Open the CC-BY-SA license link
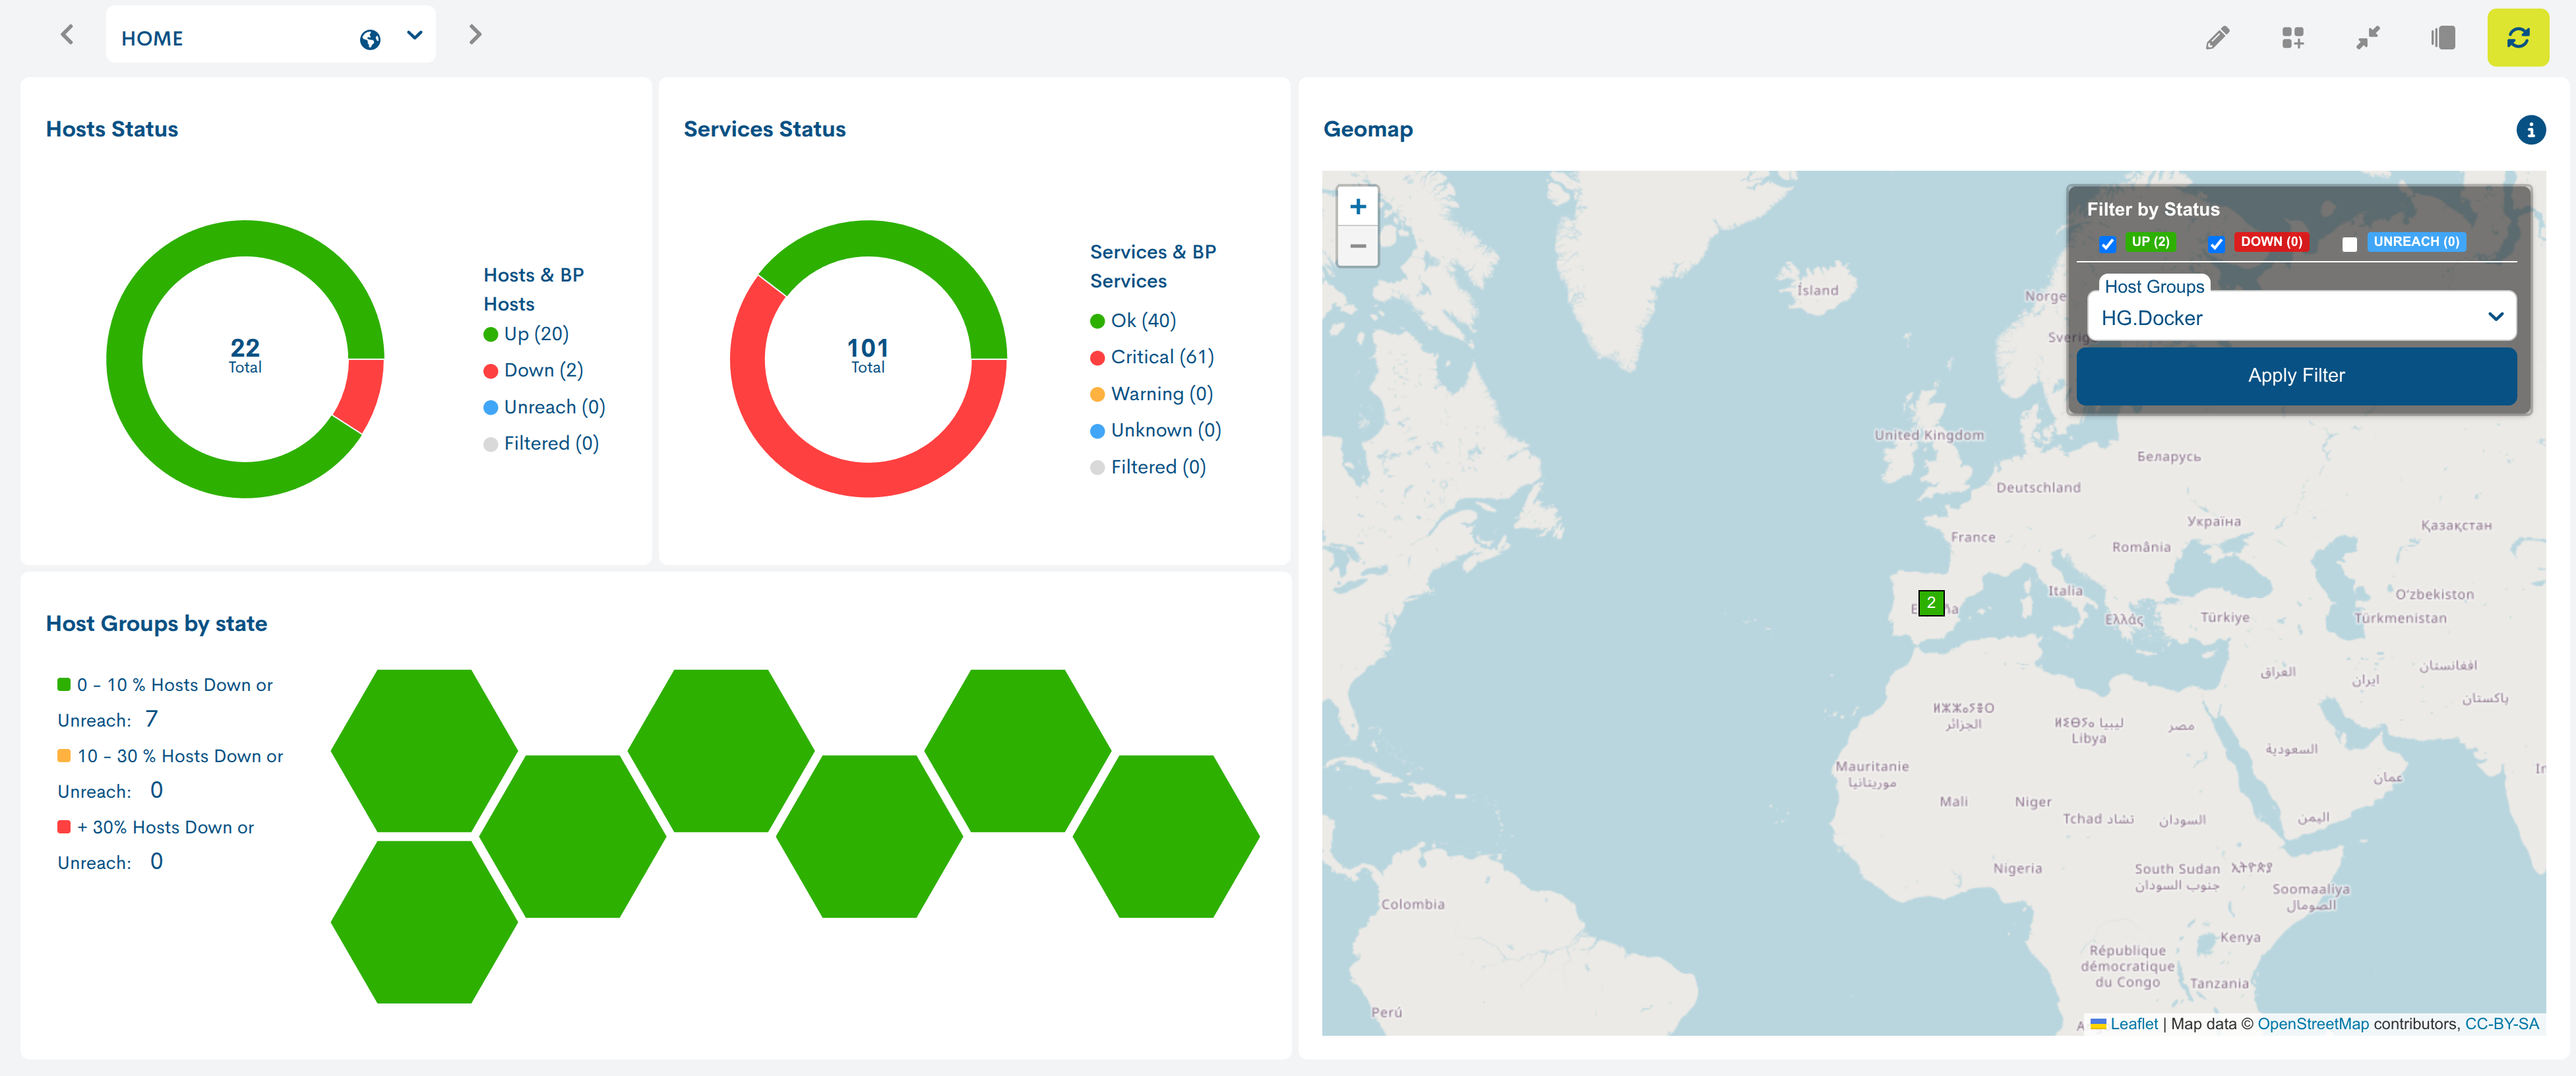 coord(2501,1024)
